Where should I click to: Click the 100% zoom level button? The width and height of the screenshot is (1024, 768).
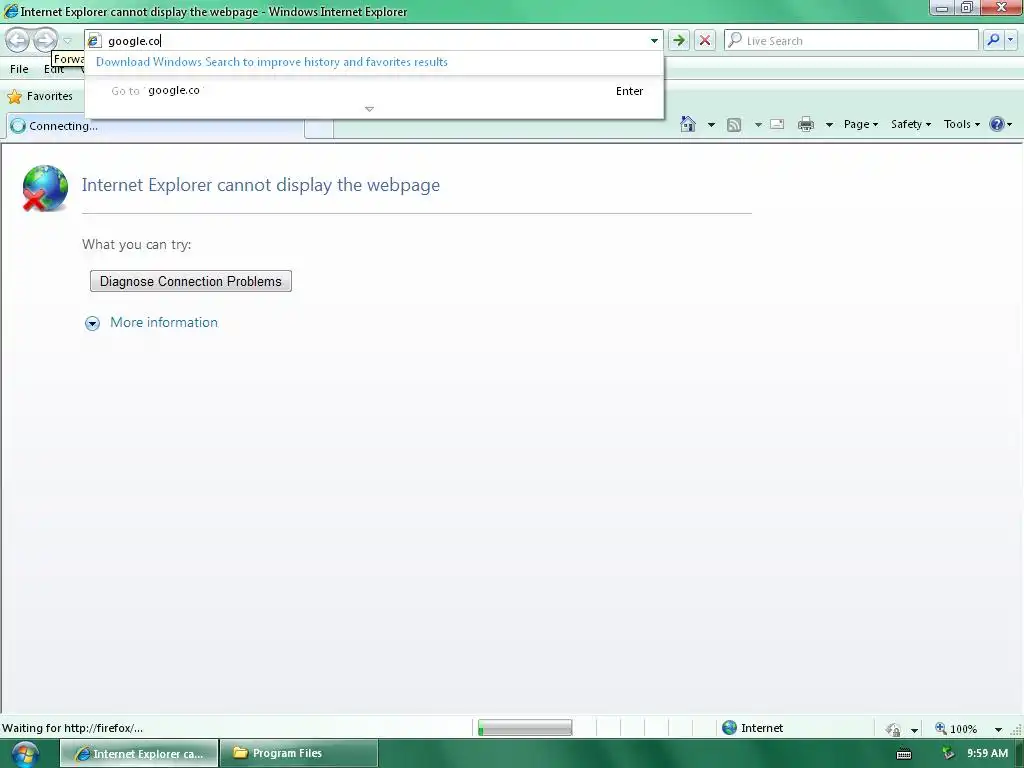coord(956,729)
